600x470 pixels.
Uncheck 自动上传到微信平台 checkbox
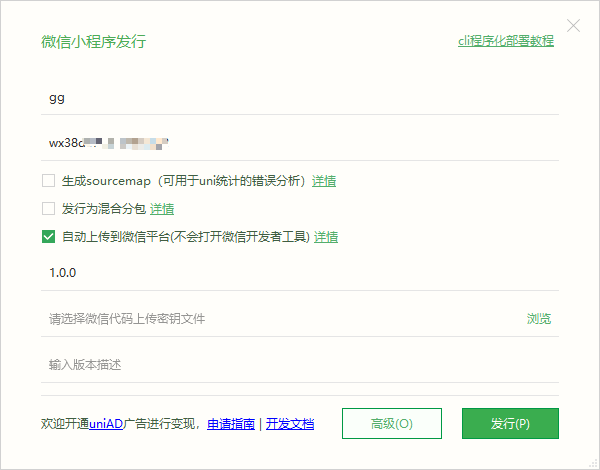(48, 237)
